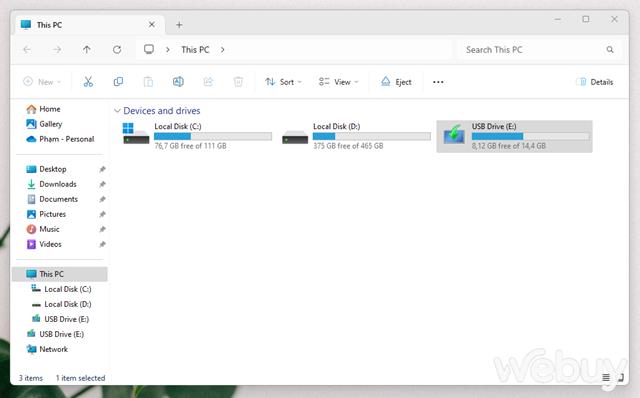Expand the chevron before This PC breadcrumb

point(168,49)
